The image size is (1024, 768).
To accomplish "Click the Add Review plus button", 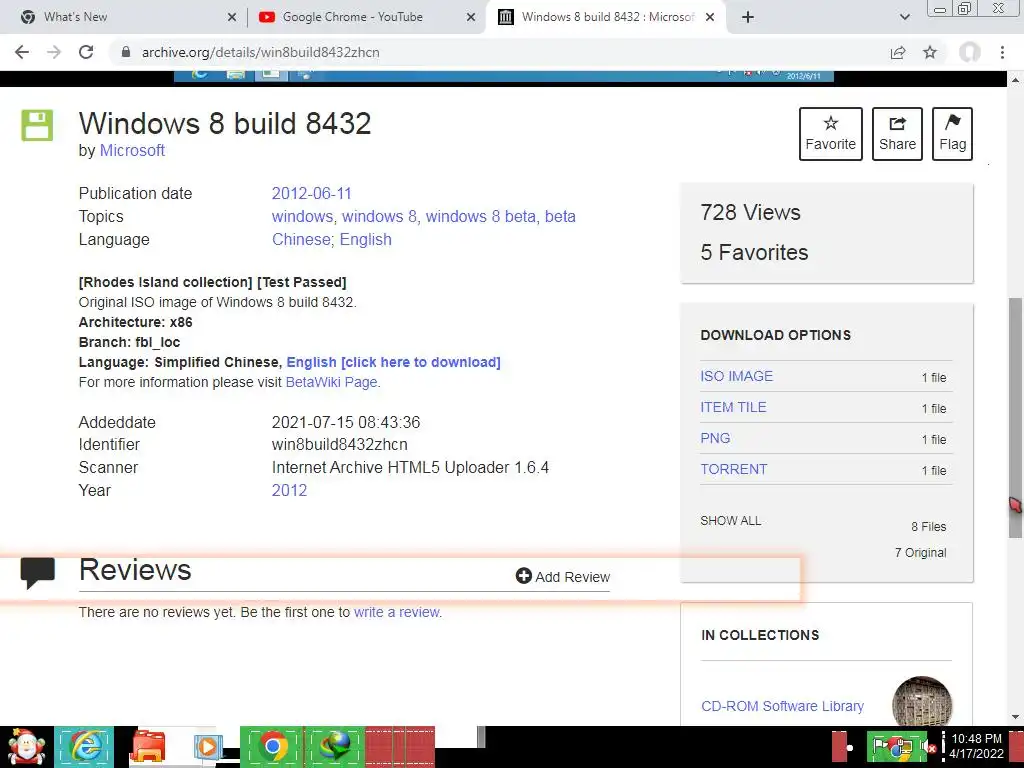I will click(563, 577).
